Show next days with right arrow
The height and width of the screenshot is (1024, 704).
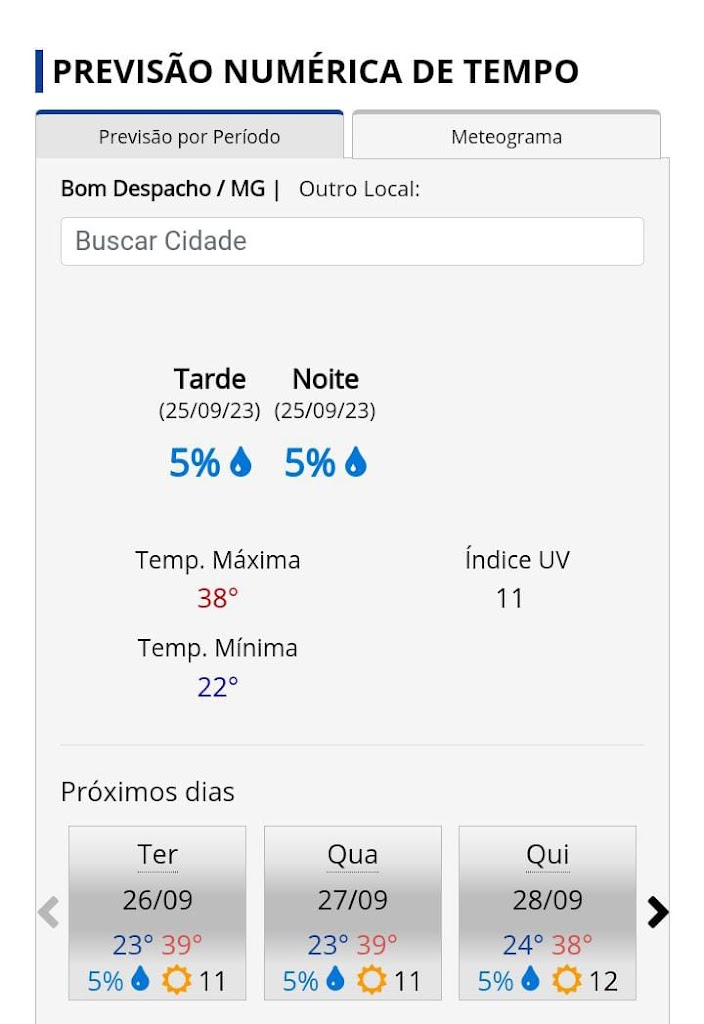click(657, 912)
